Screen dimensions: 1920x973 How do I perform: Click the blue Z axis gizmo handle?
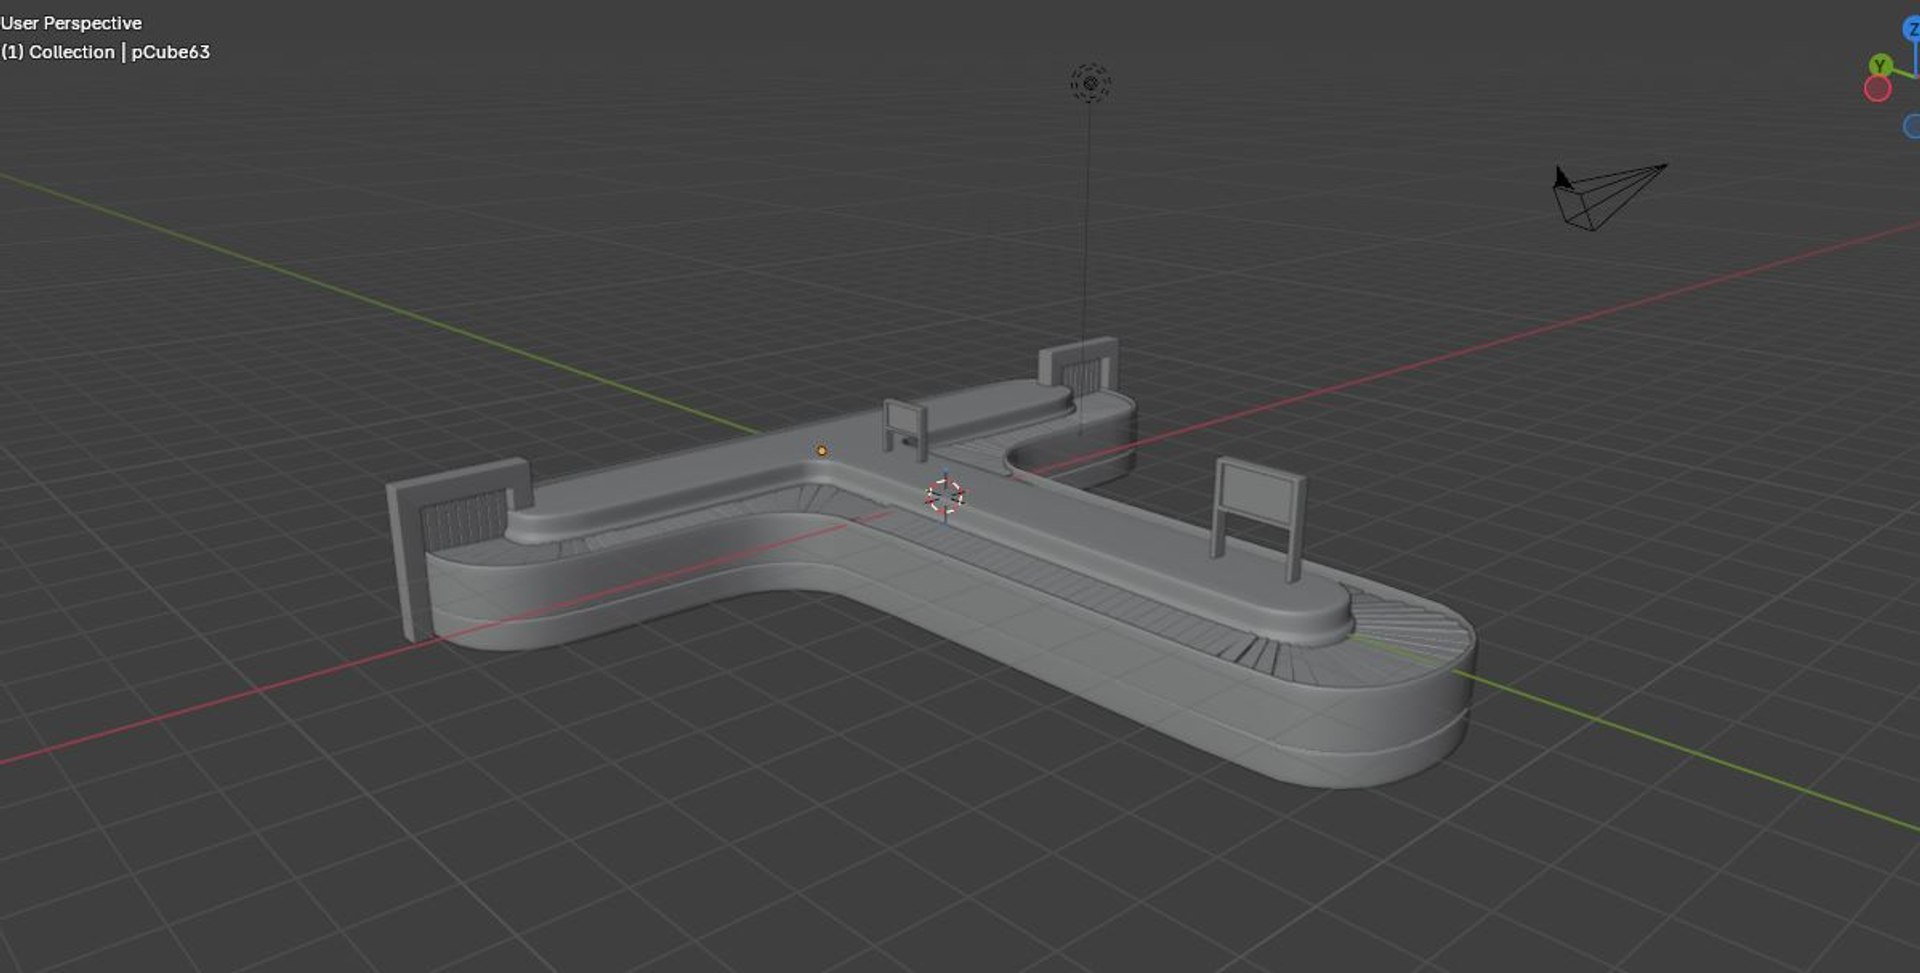coord(1911,30)
